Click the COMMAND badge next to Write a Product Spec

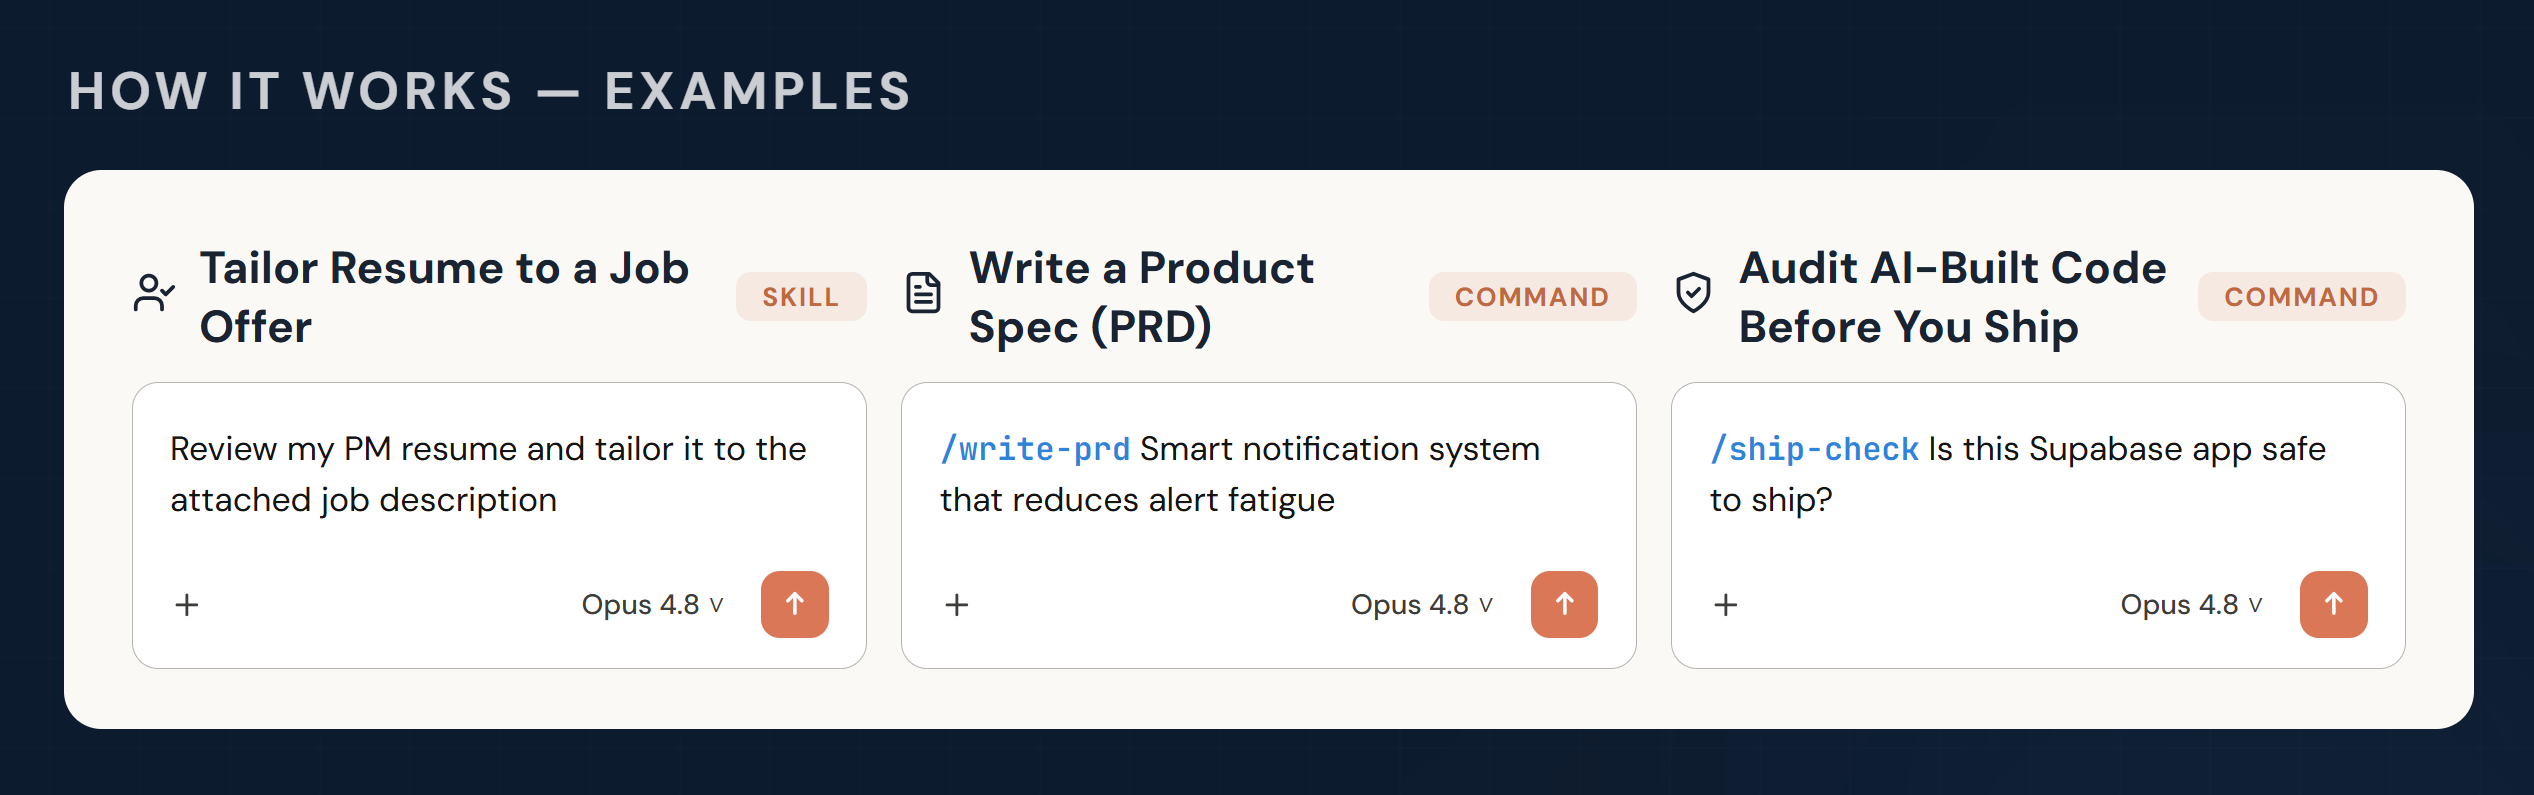(1532, 297)
